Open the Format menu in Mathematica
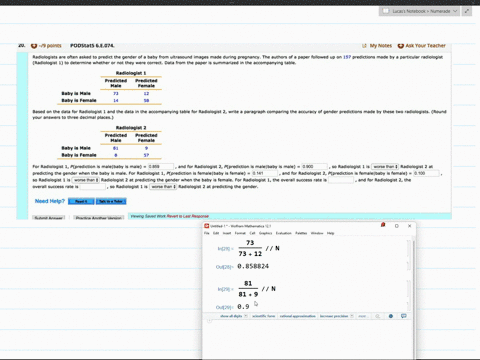 [240, 233]
